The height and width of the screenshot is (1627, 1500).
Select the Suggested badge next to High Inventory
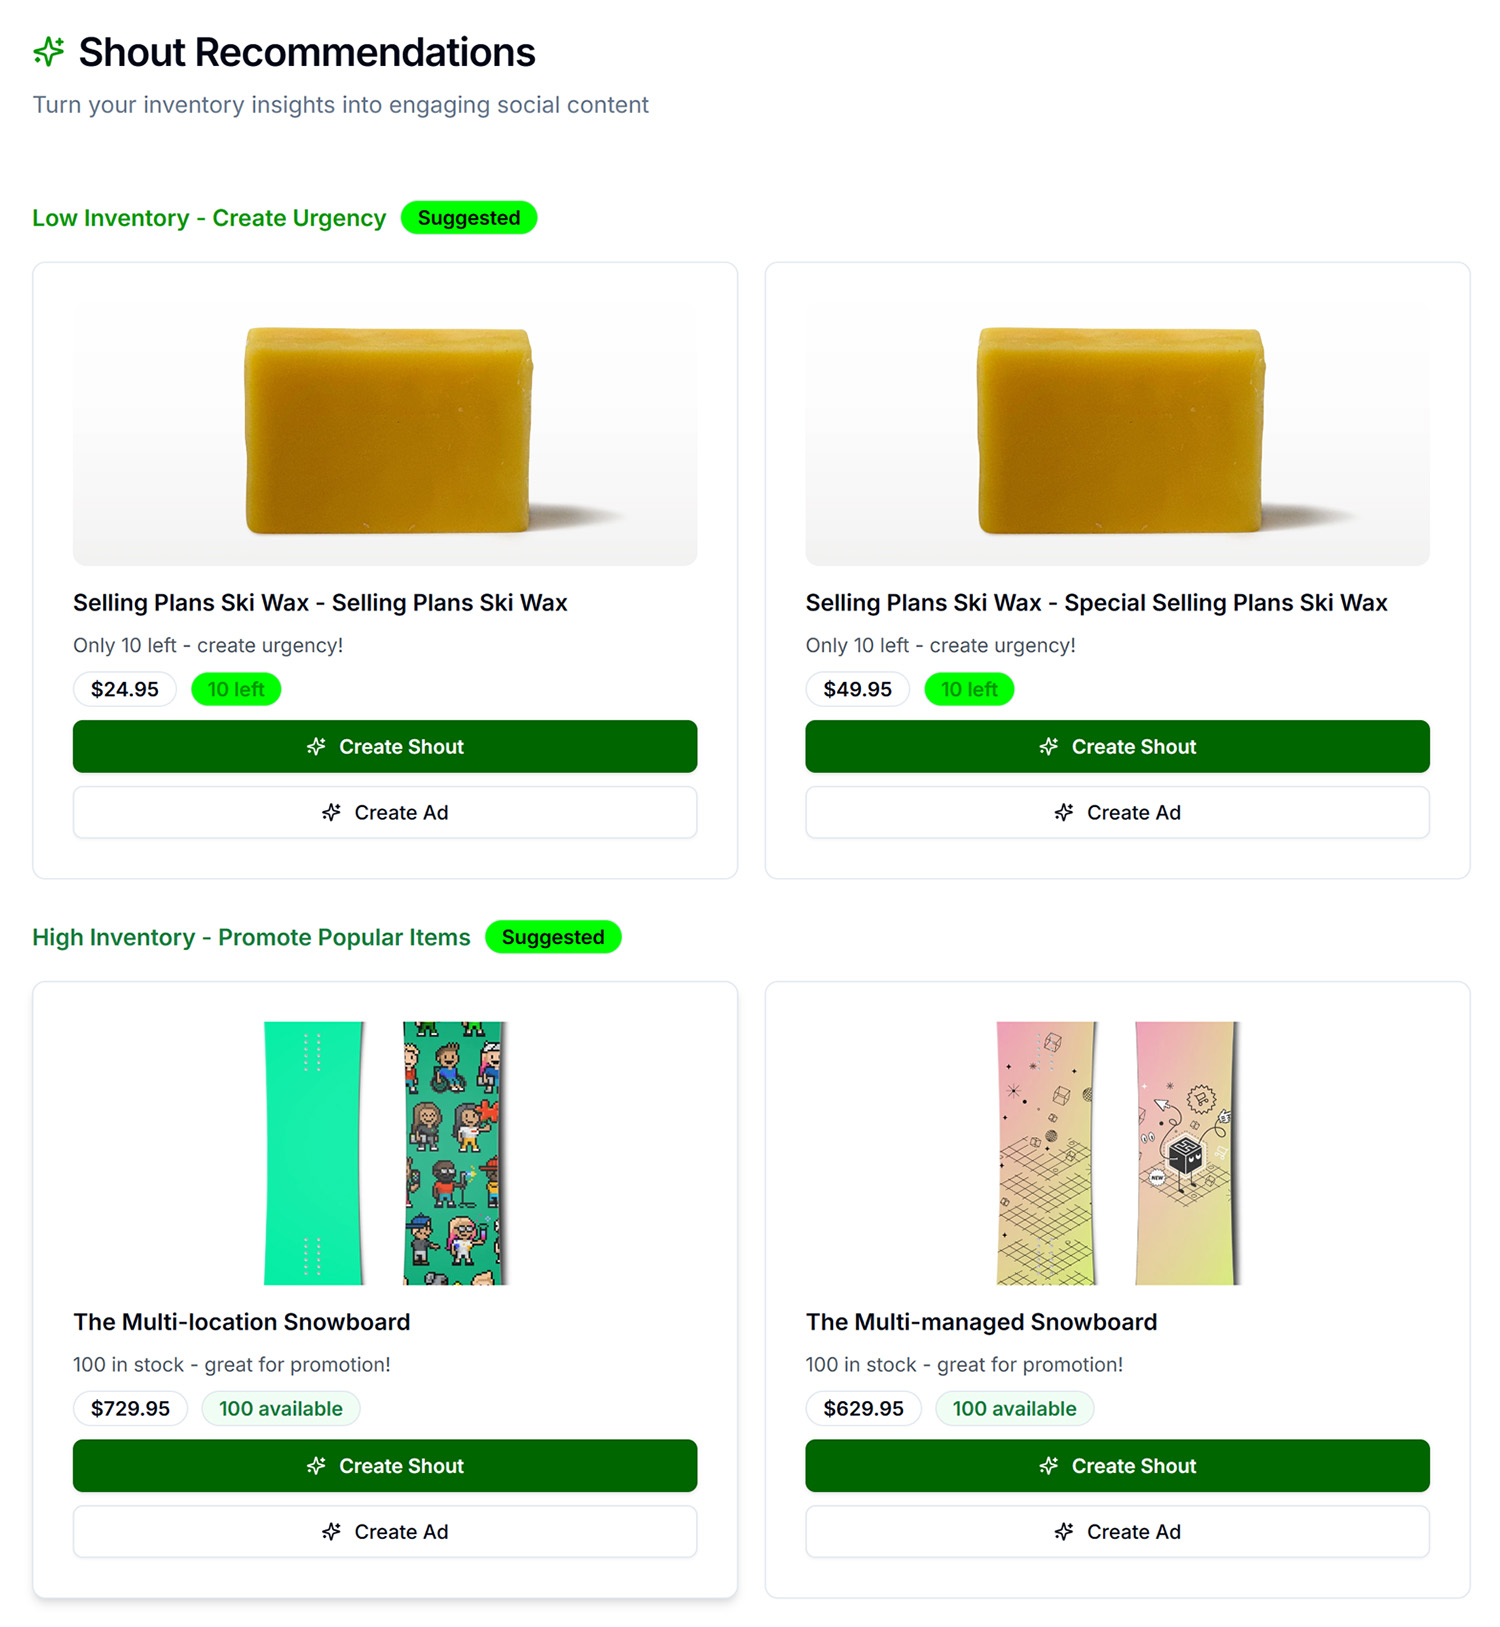tap(553, 937)
